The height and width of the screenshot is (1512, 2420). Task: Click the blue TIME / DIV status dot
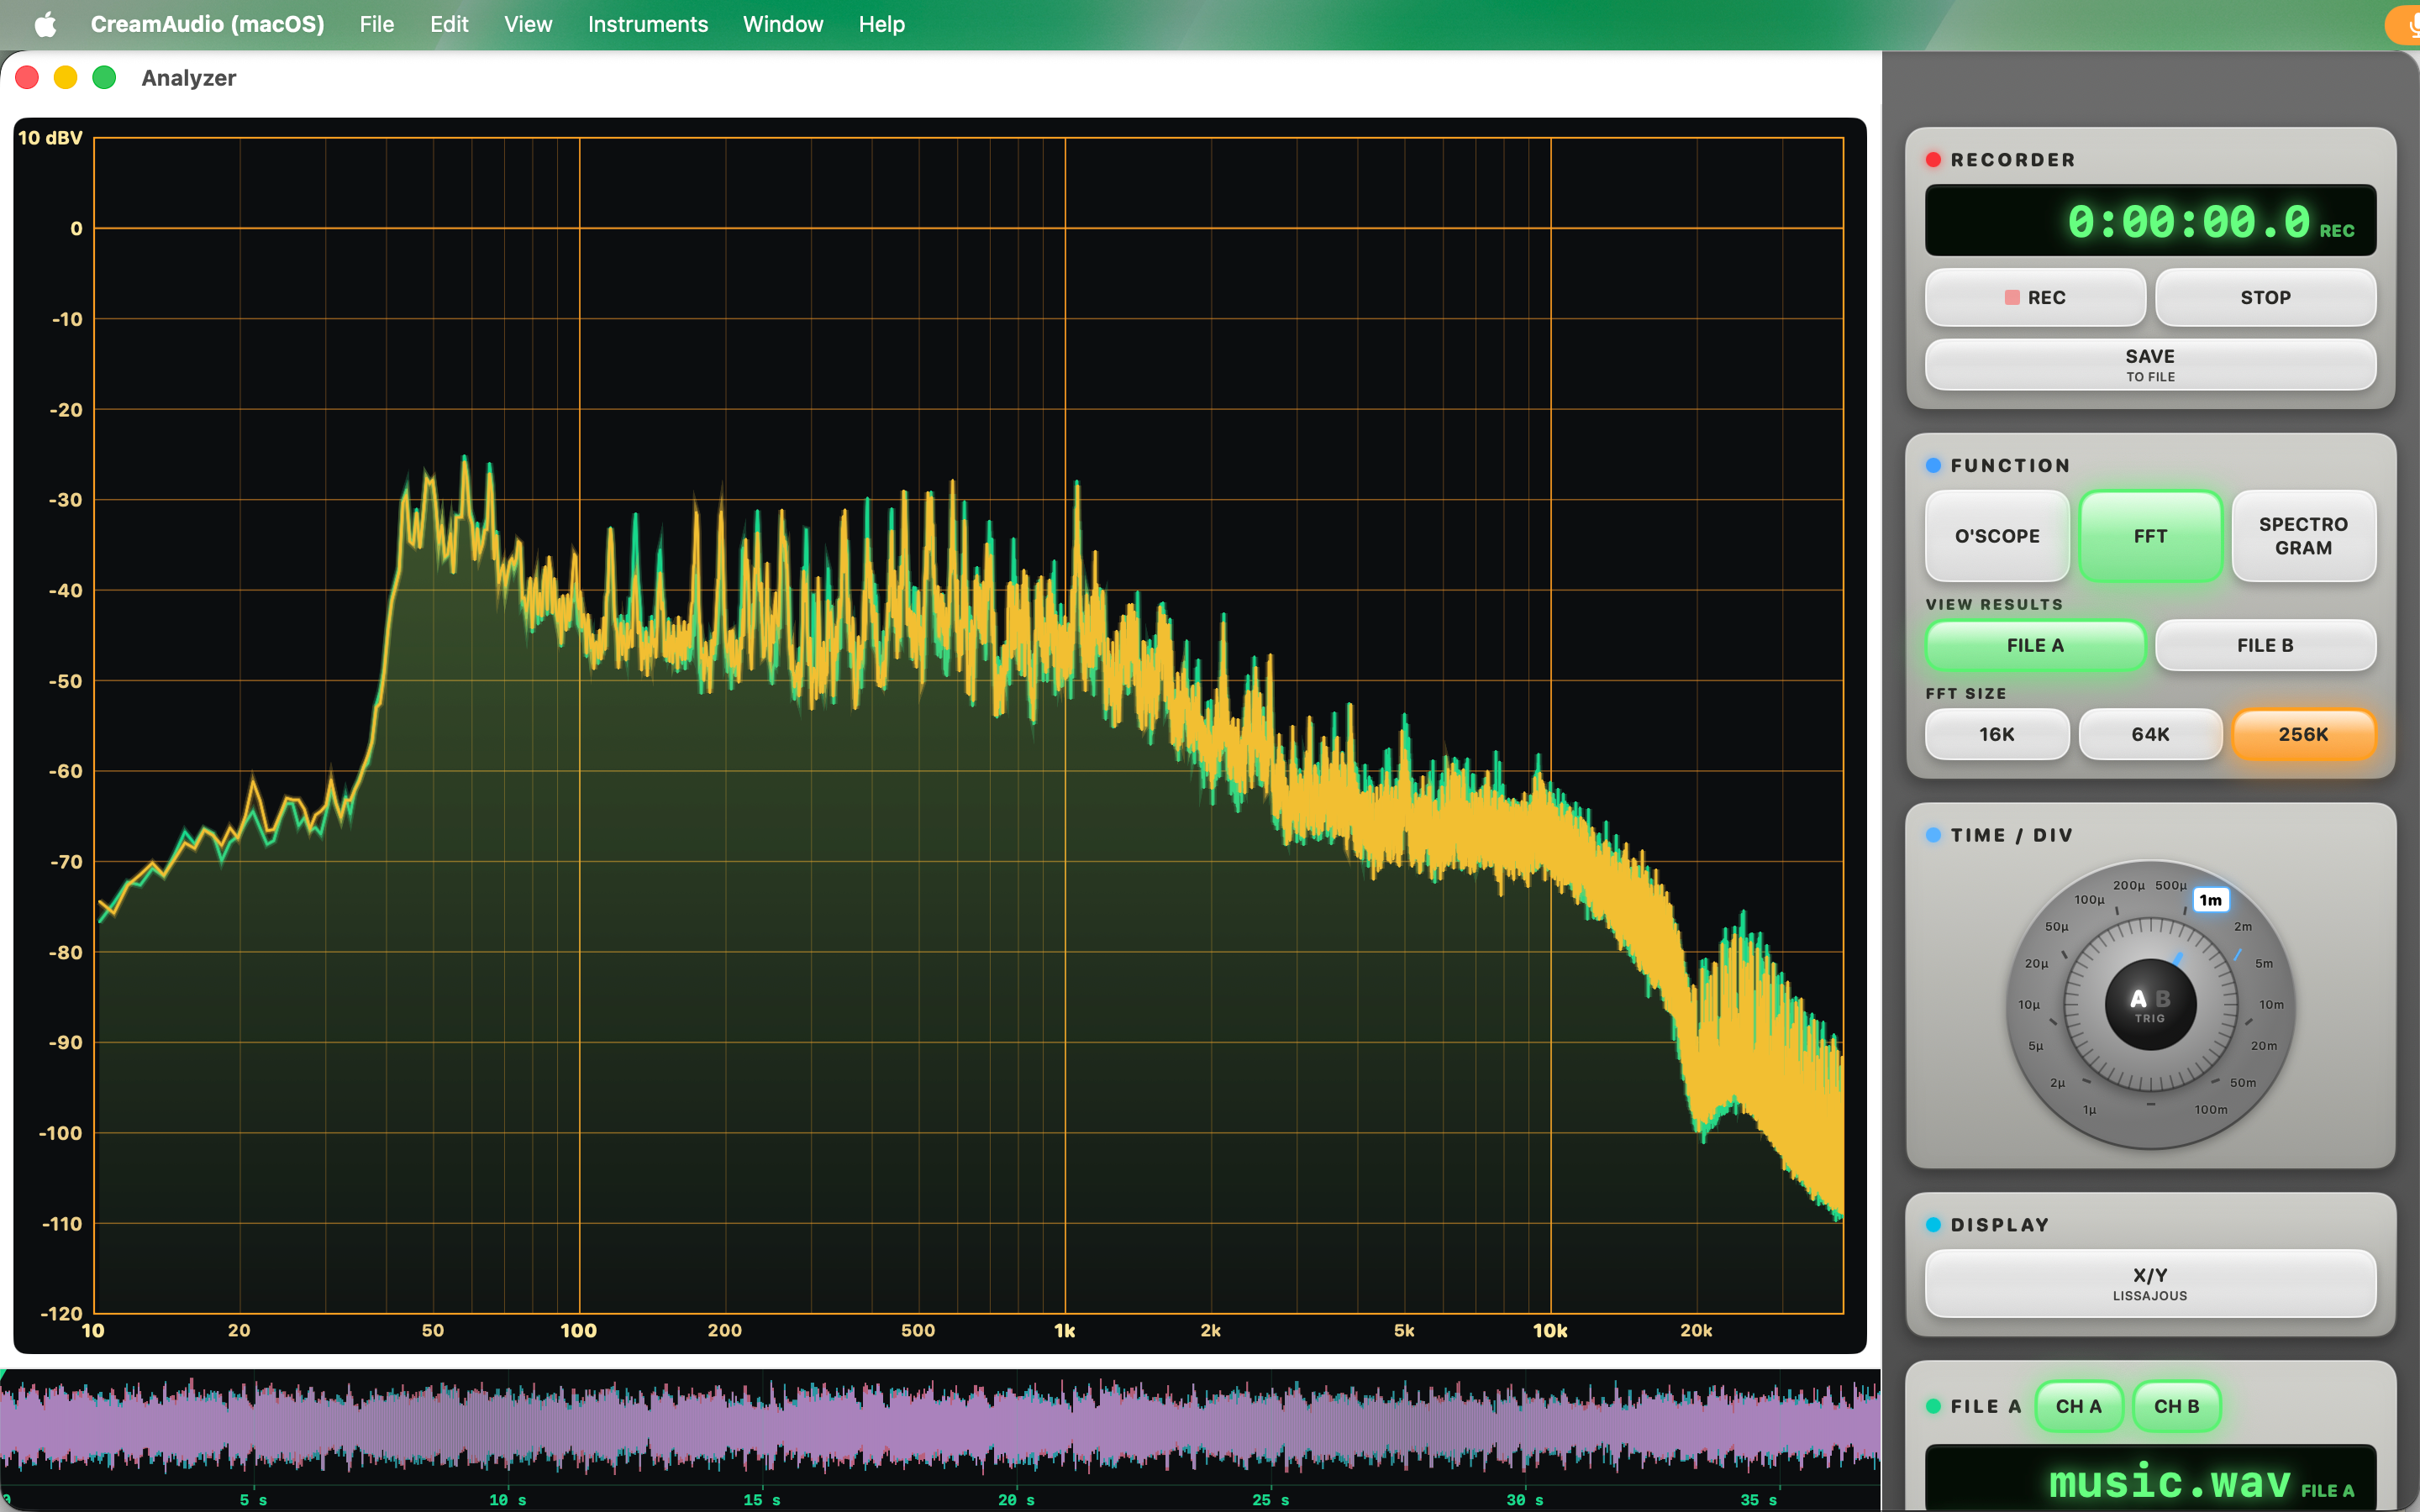1934,835
